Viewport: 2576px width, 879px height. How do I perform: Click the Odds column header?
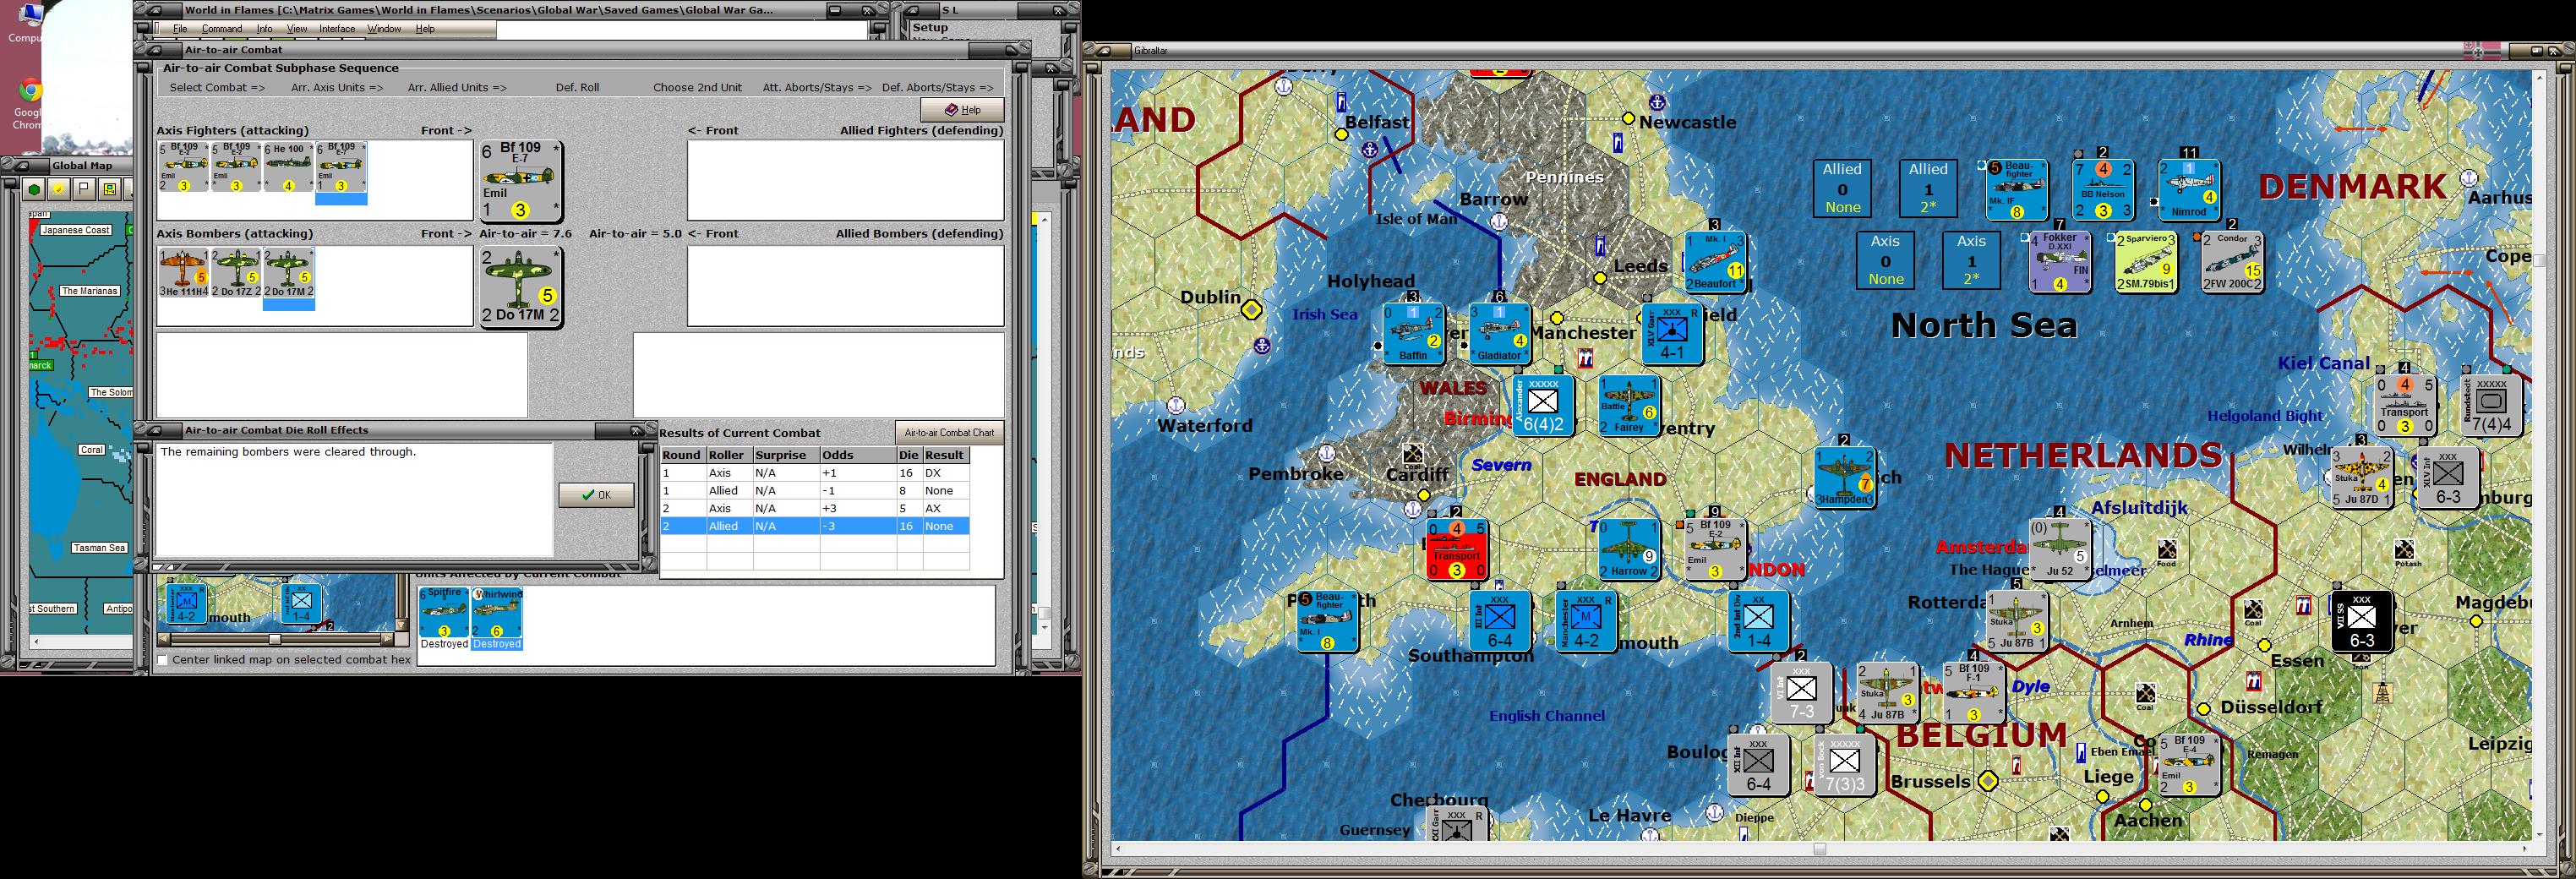click(x=857, y=455)
